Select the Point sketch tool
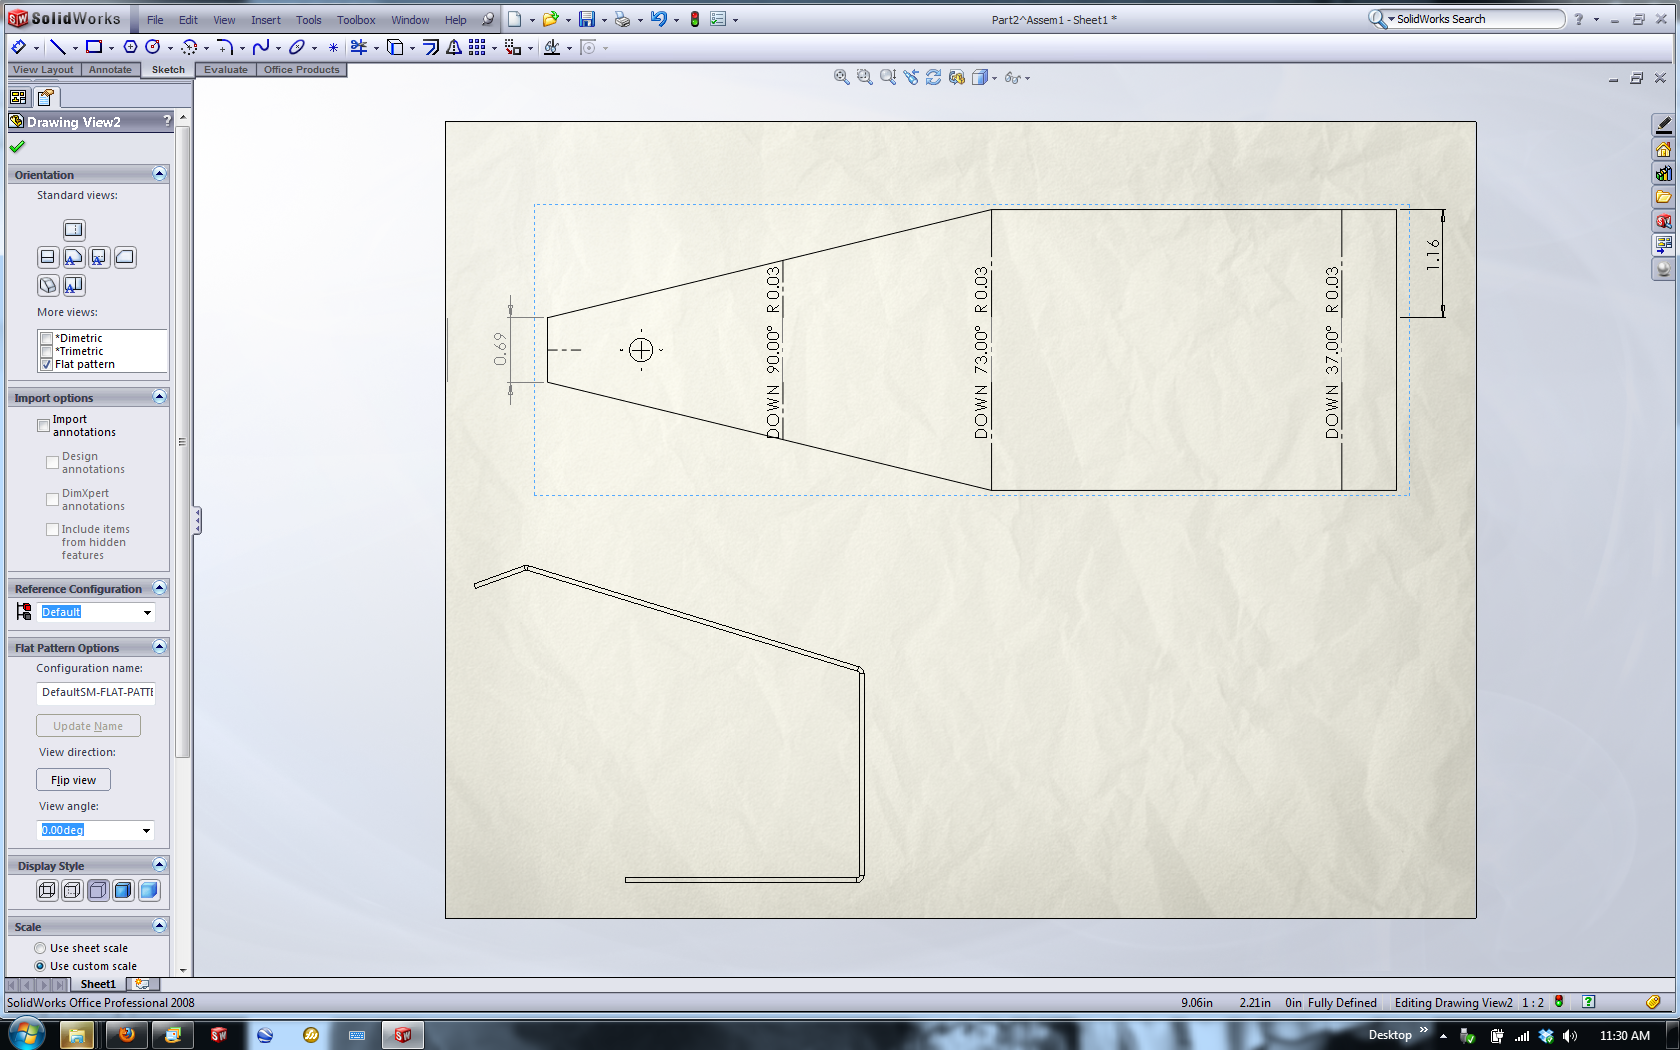The width and height of the screenshot is (1680, 1050). (333, 47)
